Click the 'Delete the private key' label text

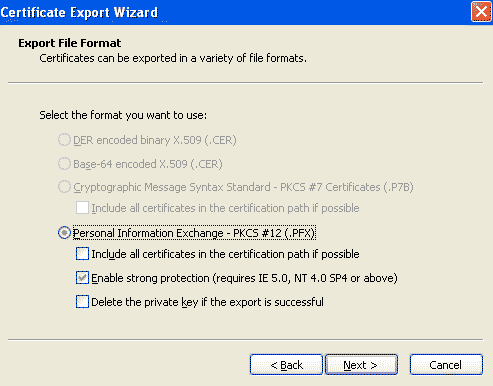click(207, 302)
